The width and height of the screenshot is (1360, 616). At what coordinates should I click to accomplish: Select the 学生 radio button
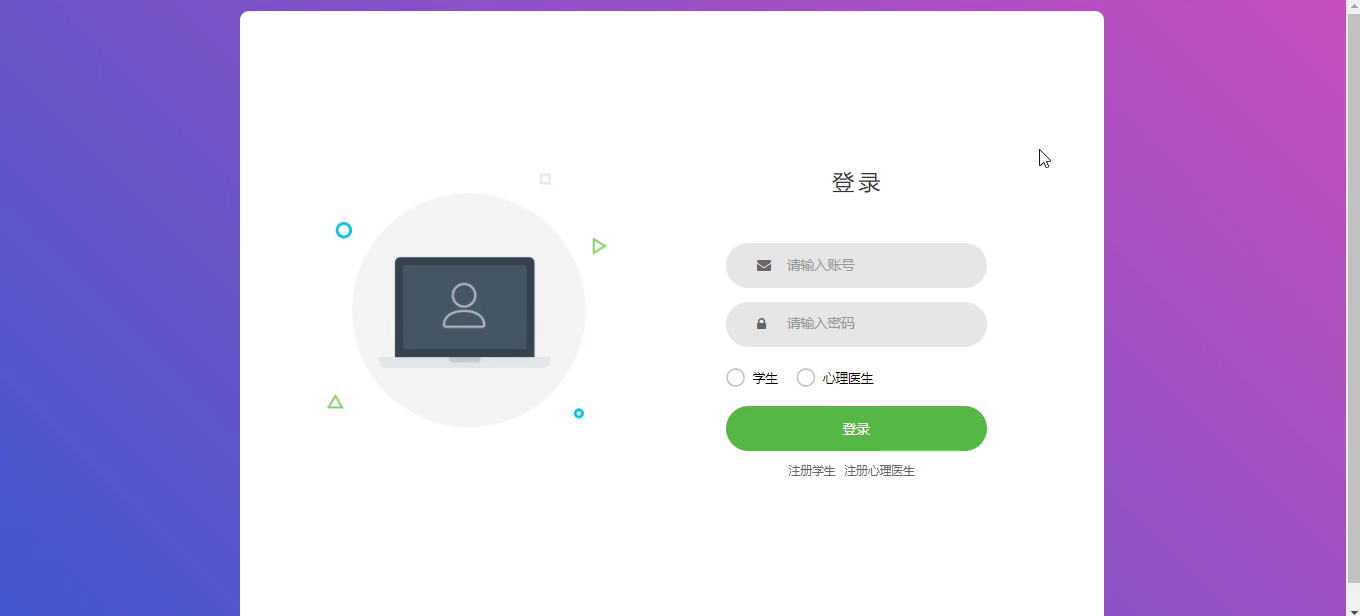click(x=735, y=378)
